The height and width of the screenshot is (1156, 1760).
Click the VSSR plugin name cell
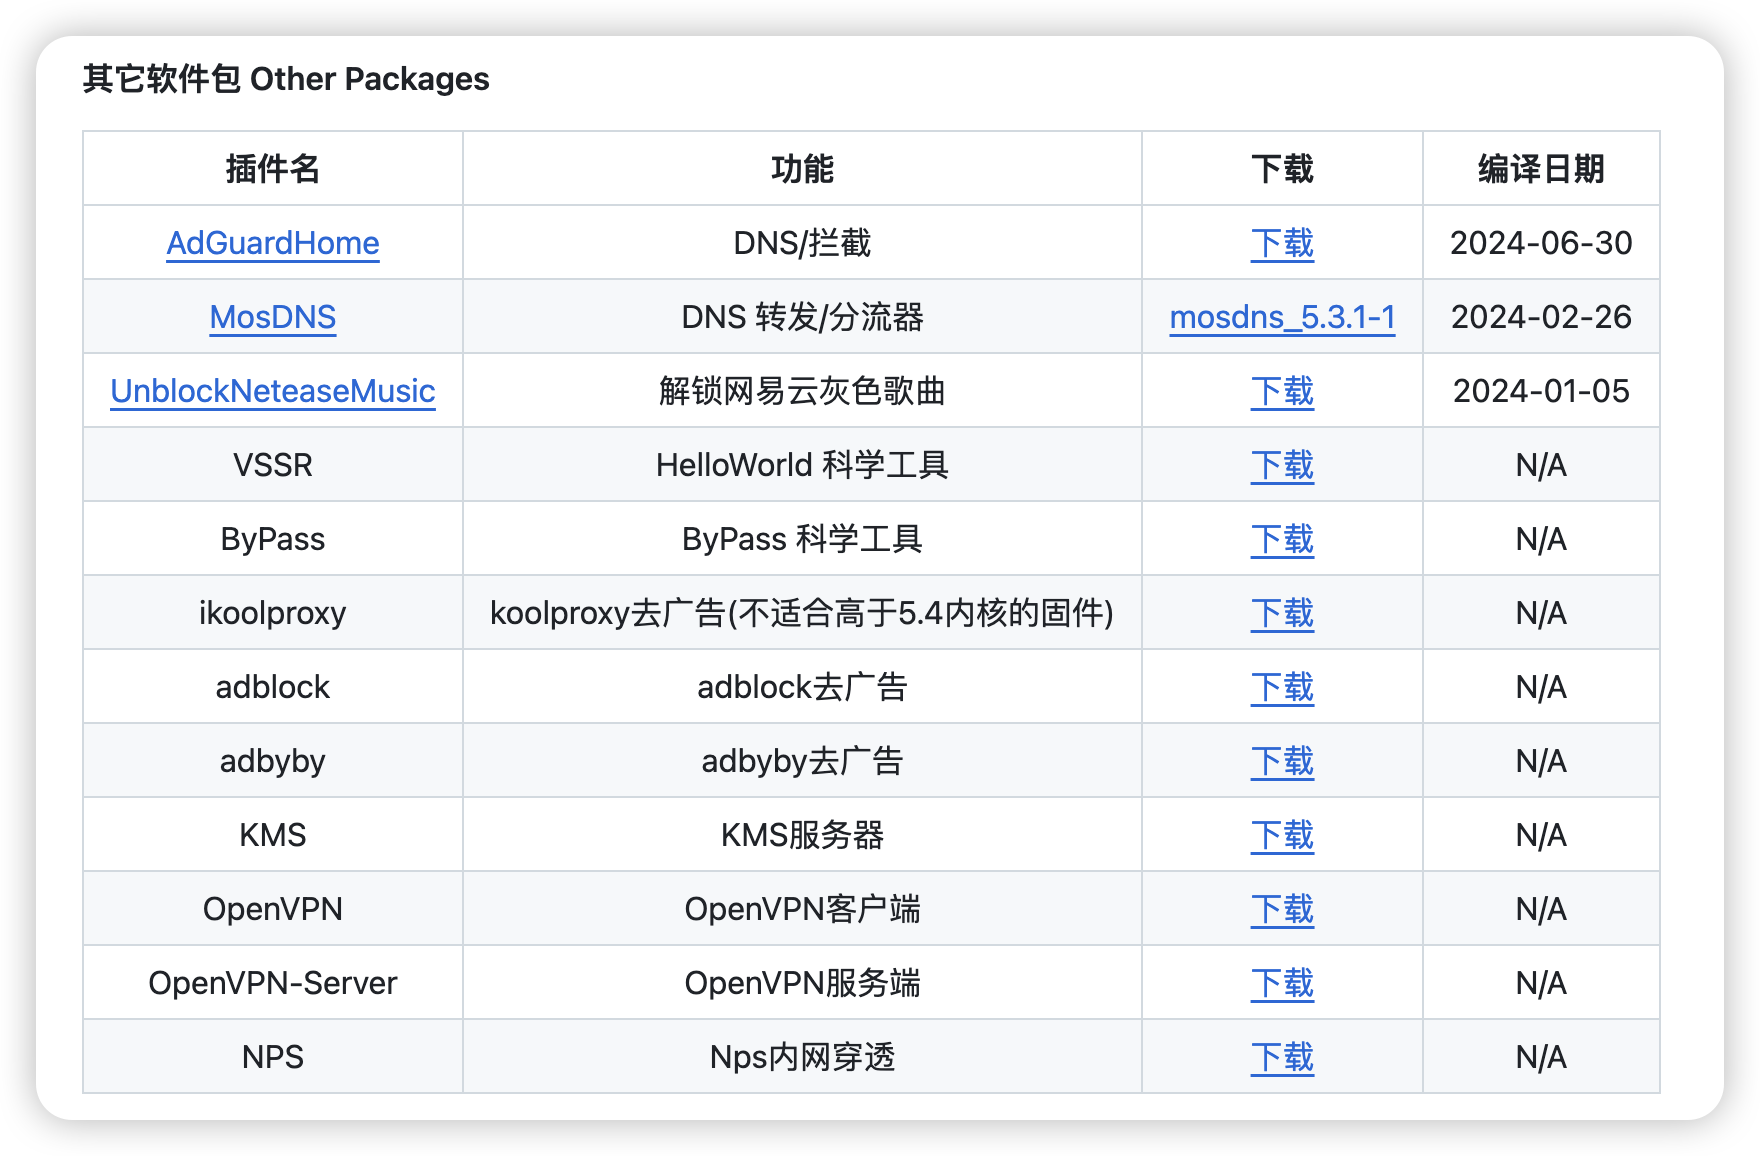tap(272, 465)
